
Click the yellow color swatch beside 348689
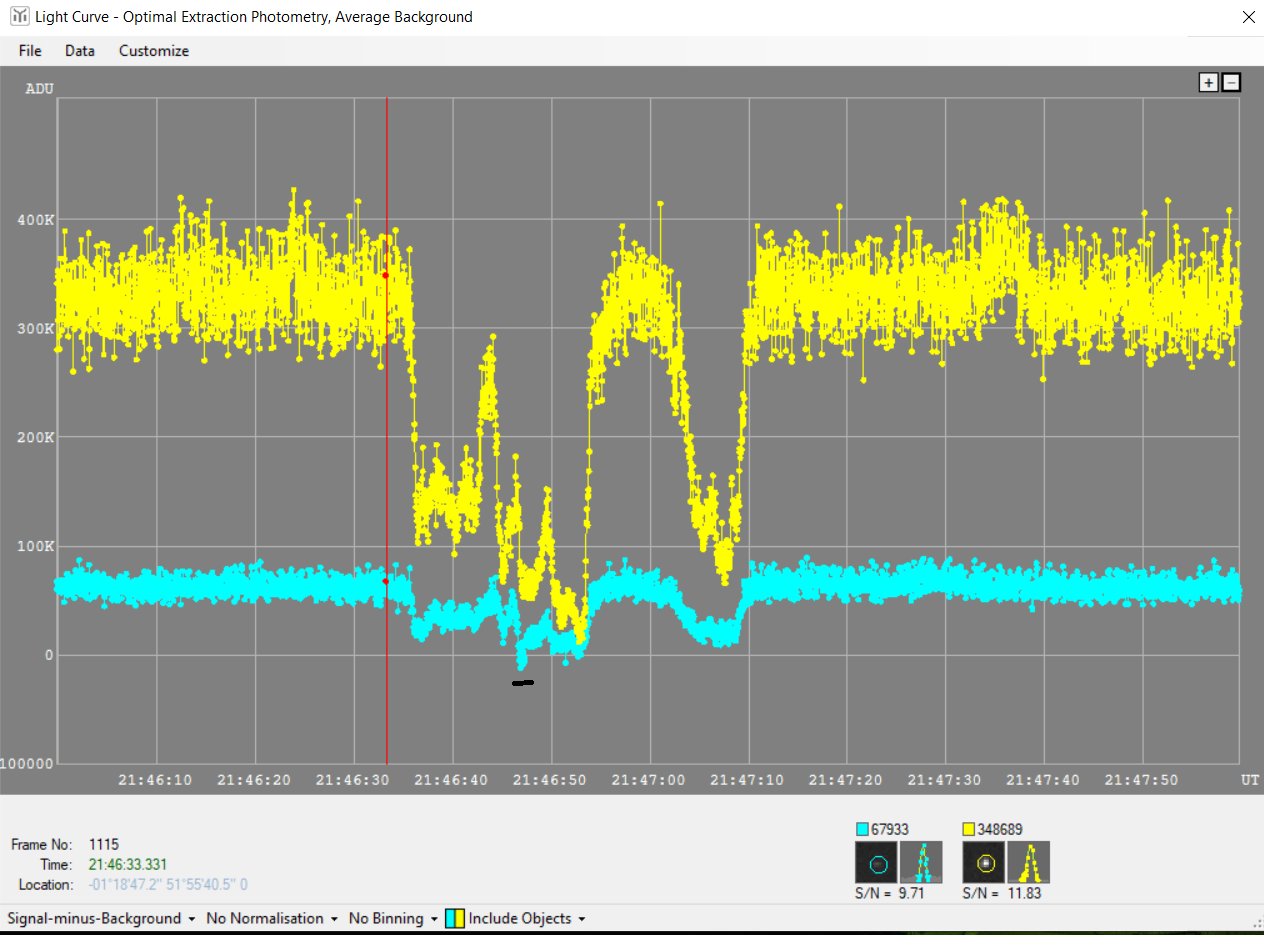968,829
